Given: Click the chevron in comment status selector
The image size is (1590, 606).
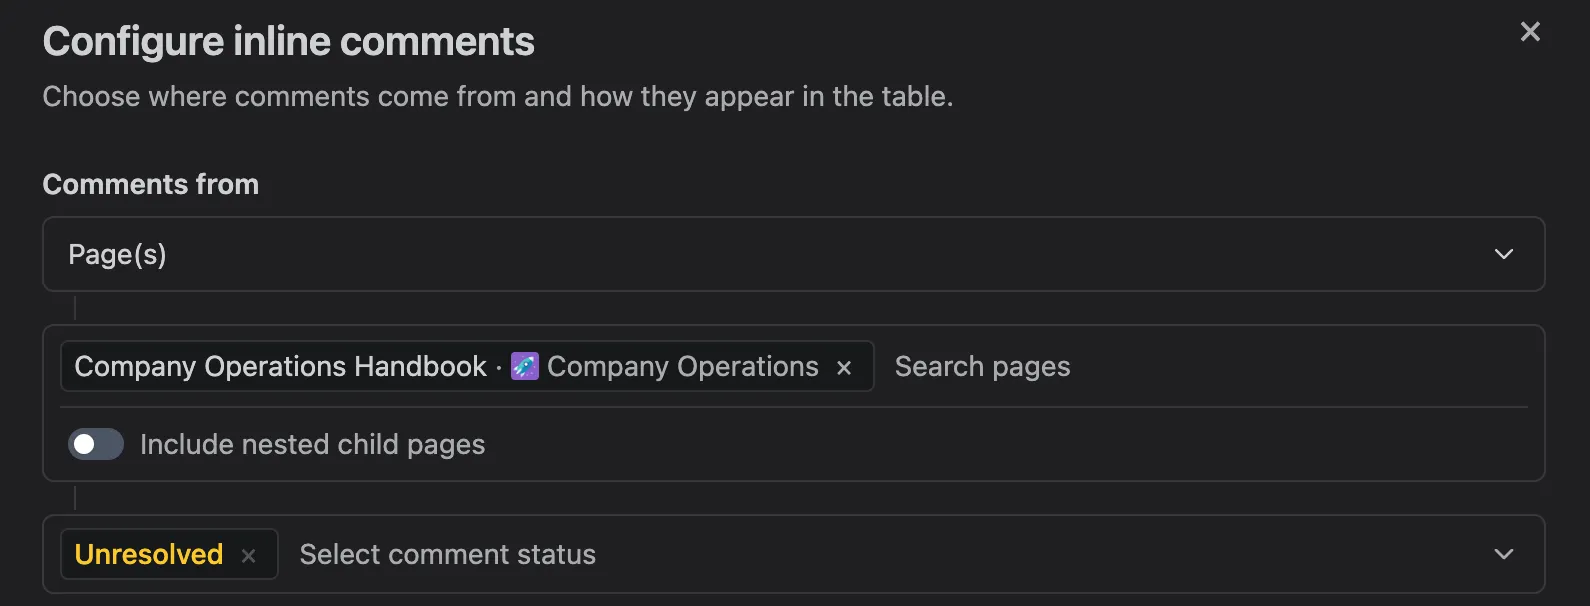Looking at the screenshot, I should (1503, 554).
